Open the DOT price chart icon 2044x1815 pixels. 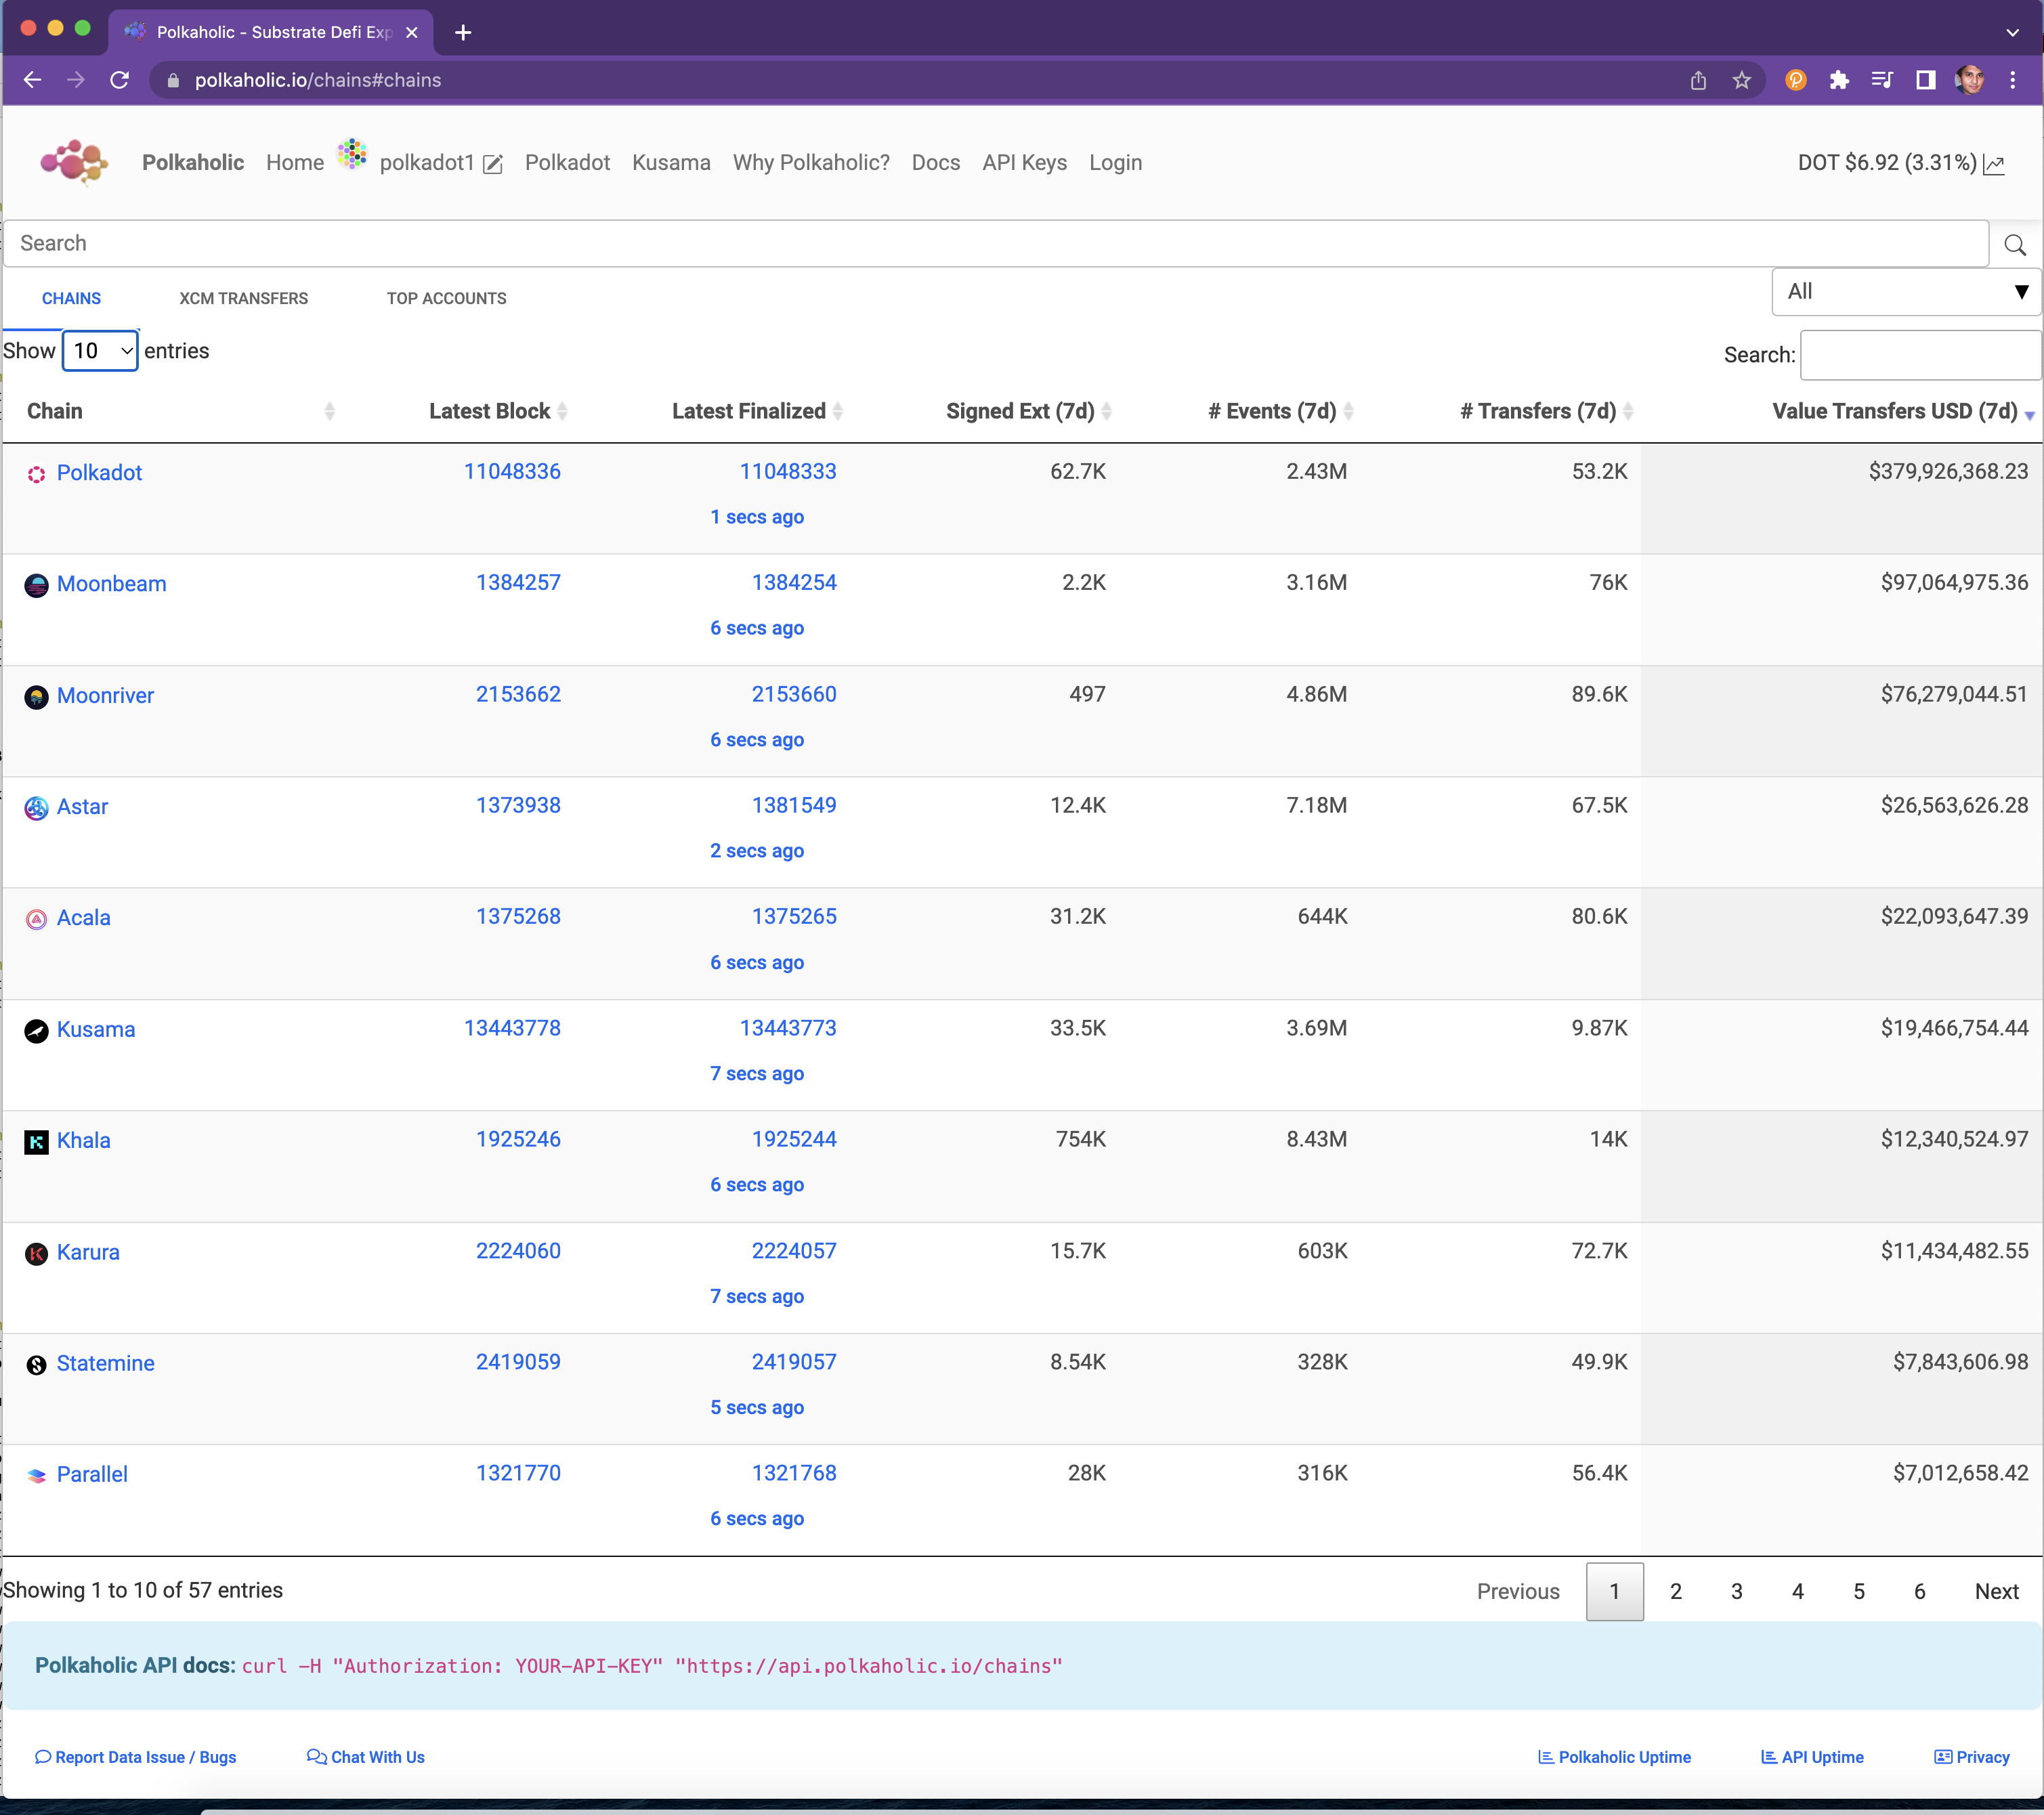1994,164
